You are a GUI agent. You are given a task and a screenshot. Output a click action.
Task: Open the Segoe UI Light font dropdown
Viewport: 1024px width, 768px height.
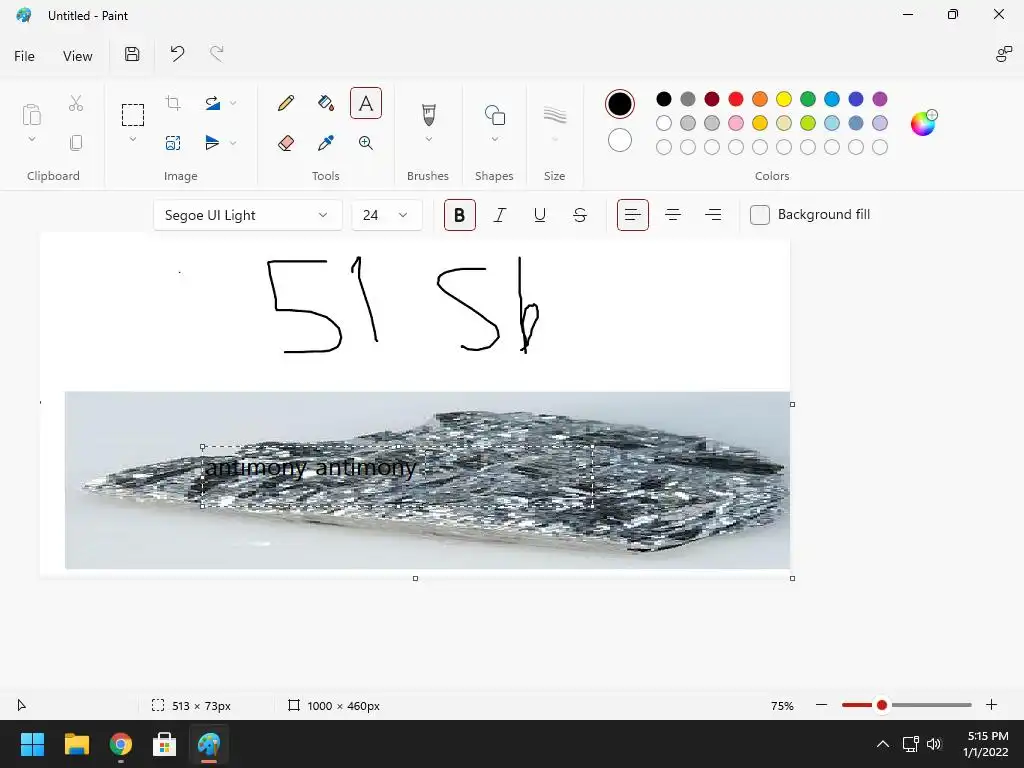(248, 215)
